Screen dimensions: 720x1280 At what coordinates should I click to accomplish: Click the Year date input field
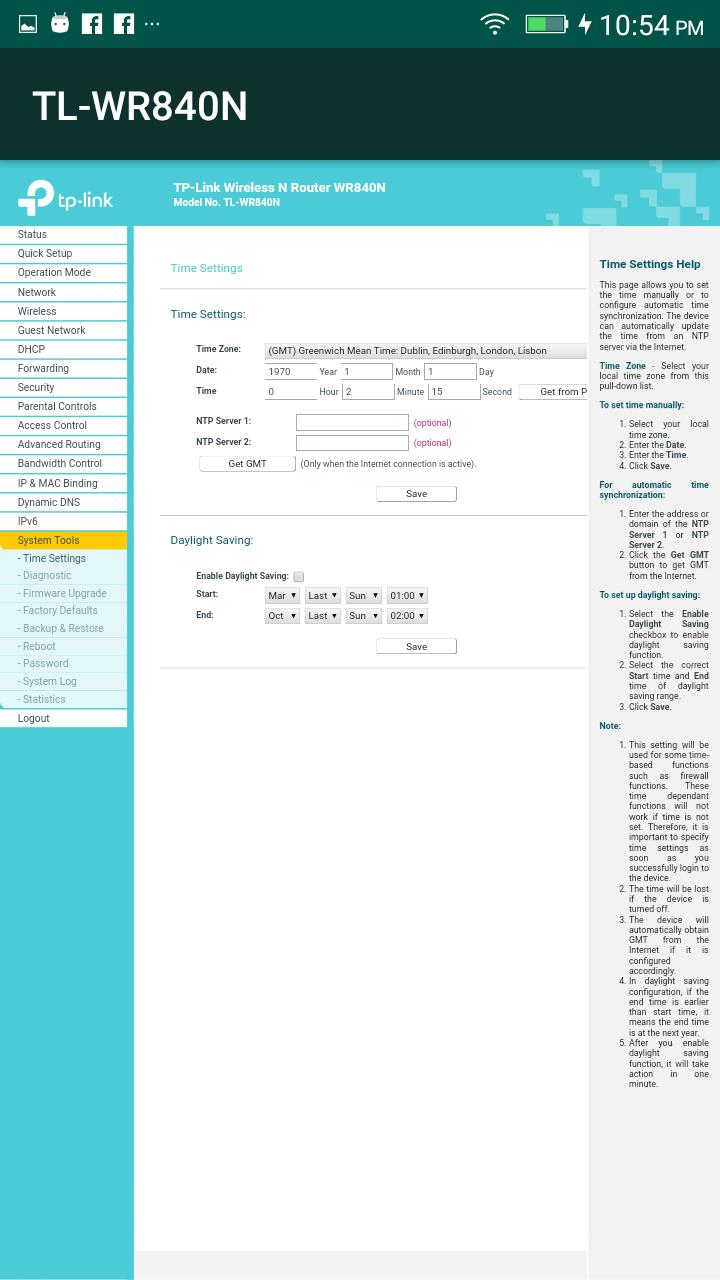(x=290, y=372)
